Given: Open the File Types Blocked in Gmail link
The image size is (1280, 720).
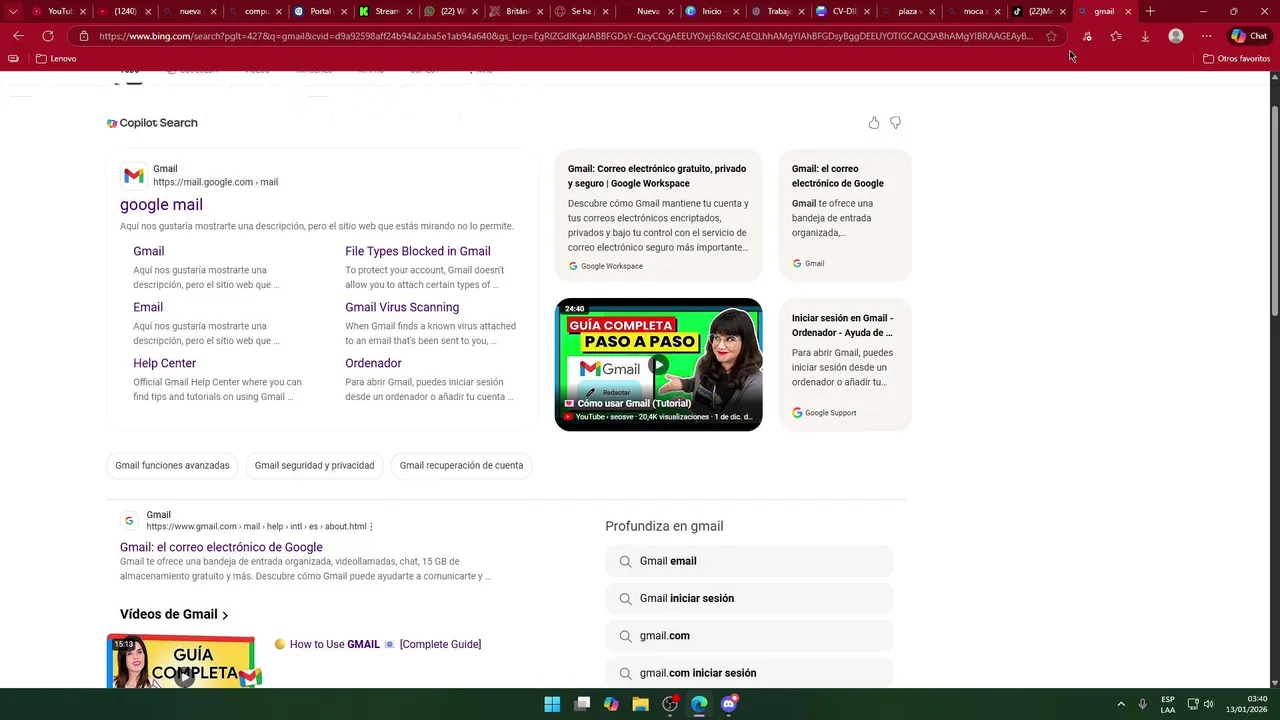Looking at the screenshot, I should tap(418, 251).
